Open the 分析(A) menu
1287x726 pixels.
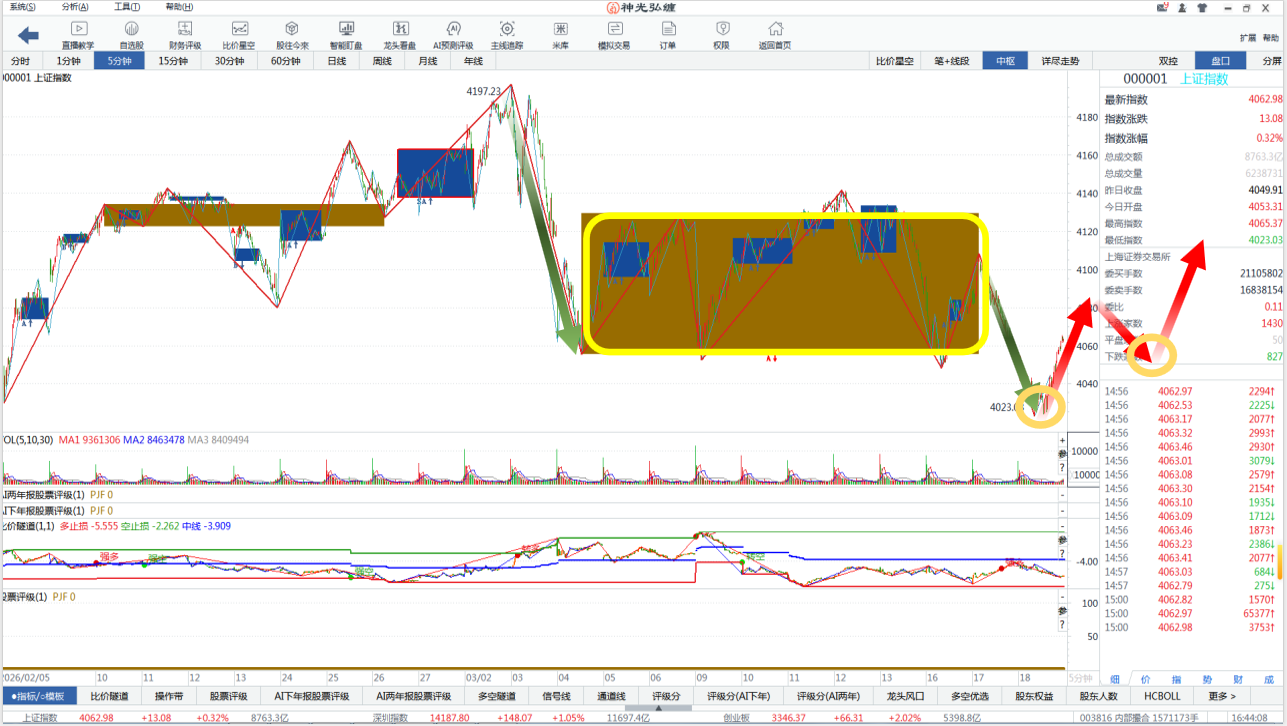75,6
